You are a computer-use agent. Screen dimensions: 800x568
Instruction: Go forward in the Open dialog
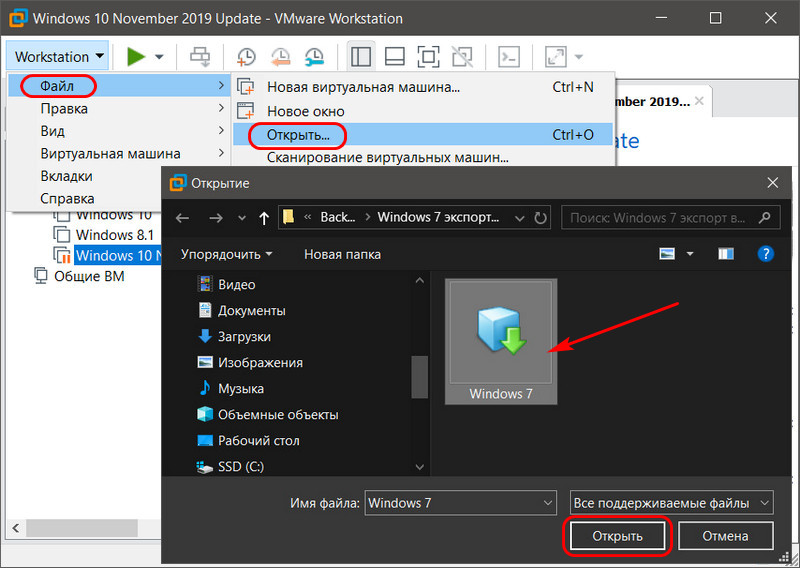click(216, 218)
